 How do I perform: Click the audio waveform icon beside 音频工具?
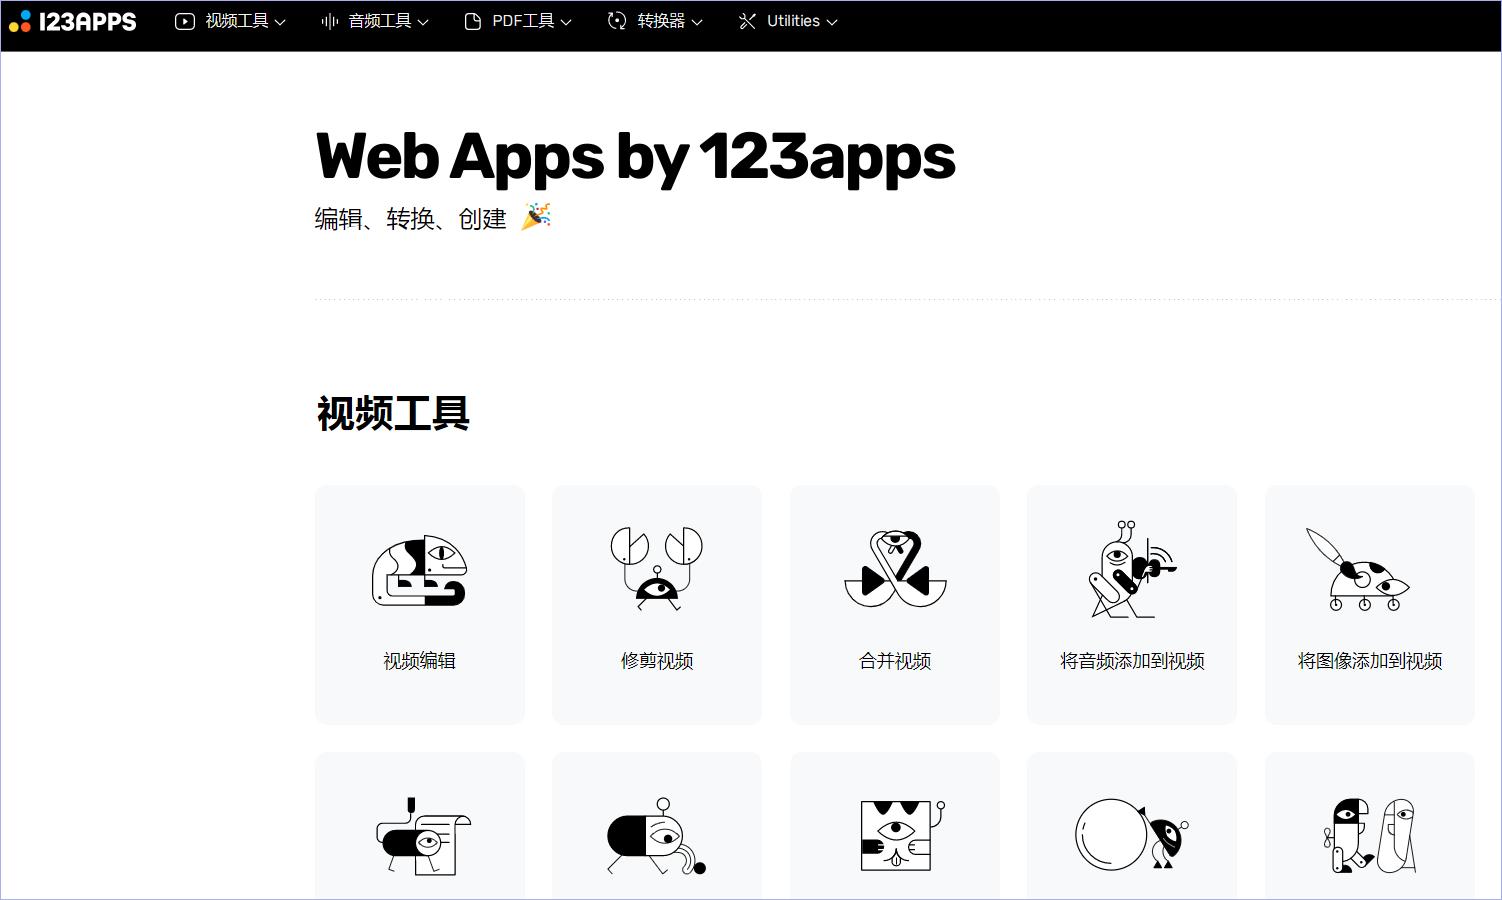coord(329,20)
